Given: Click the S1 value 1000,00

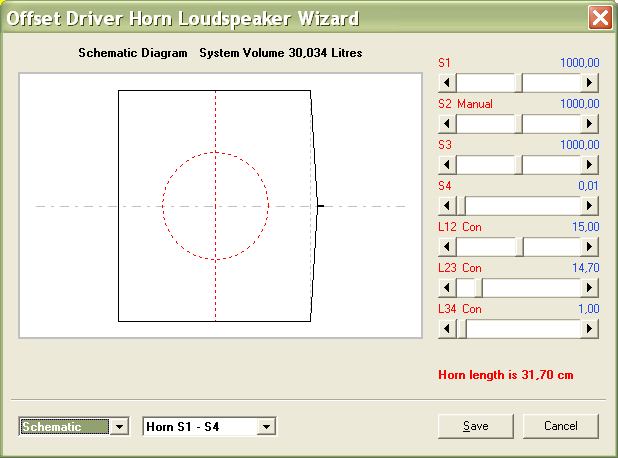Looking at the screenshot, I should pyautogui.click(x=579, y=63).
